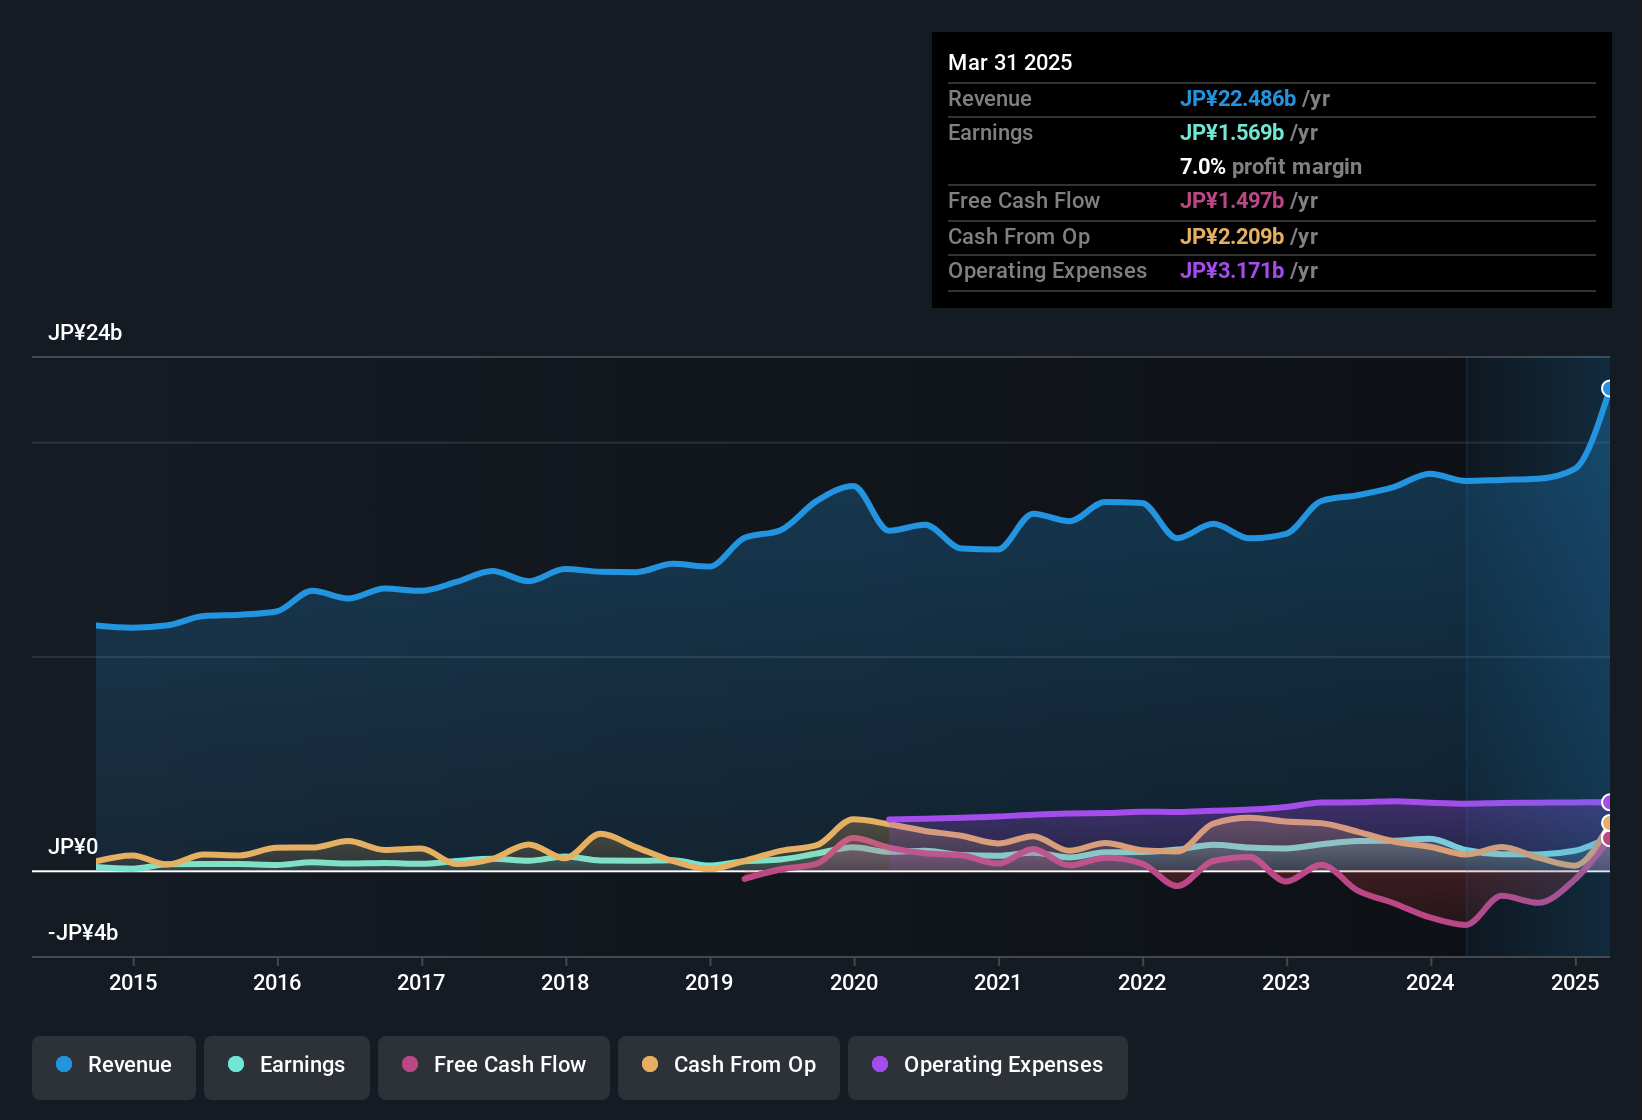The image size is (1642, 1120).
Task: Click the -JP¥4b y-axis label
Action: tap(83, 933)
